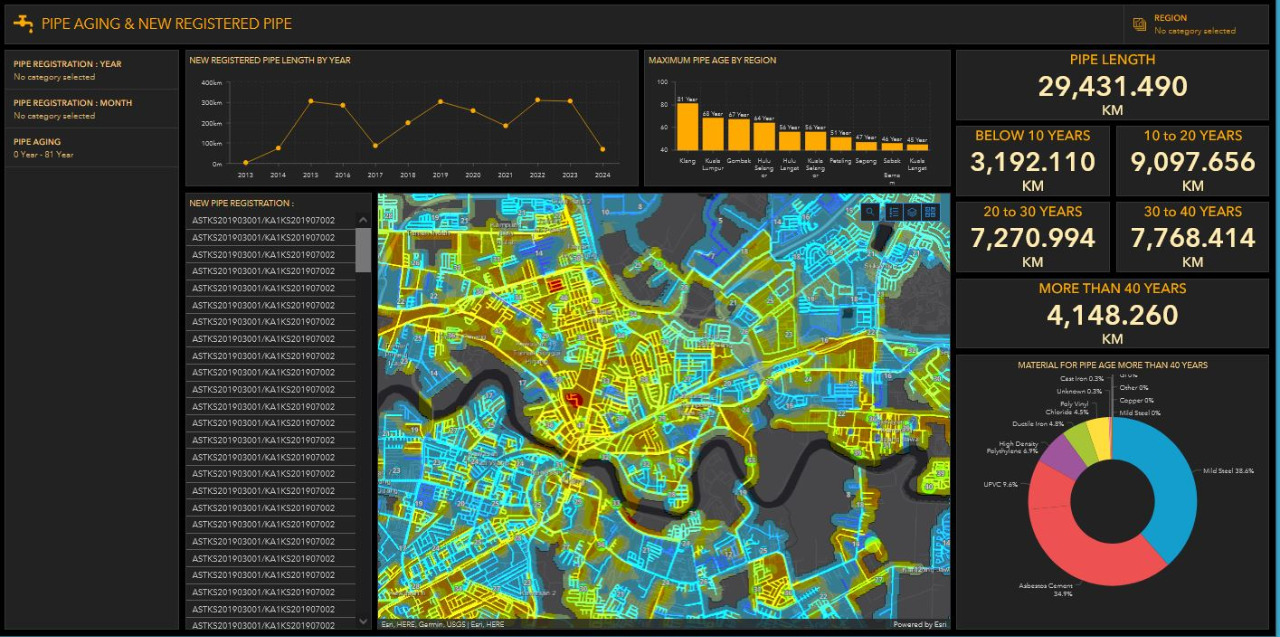1280x637 pixels.
Task: Open the map search tool
Action: coord(870,212)
